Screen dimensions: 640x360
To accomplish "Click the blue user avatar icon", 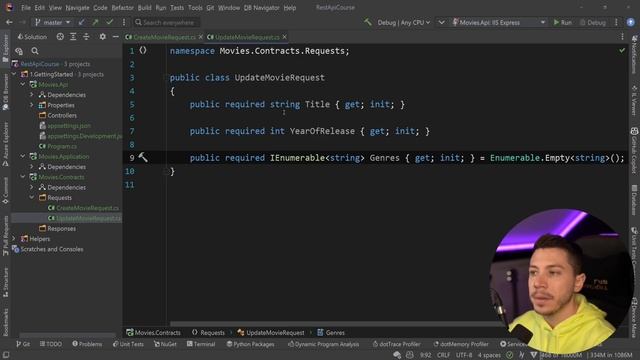I will point(631,22).
